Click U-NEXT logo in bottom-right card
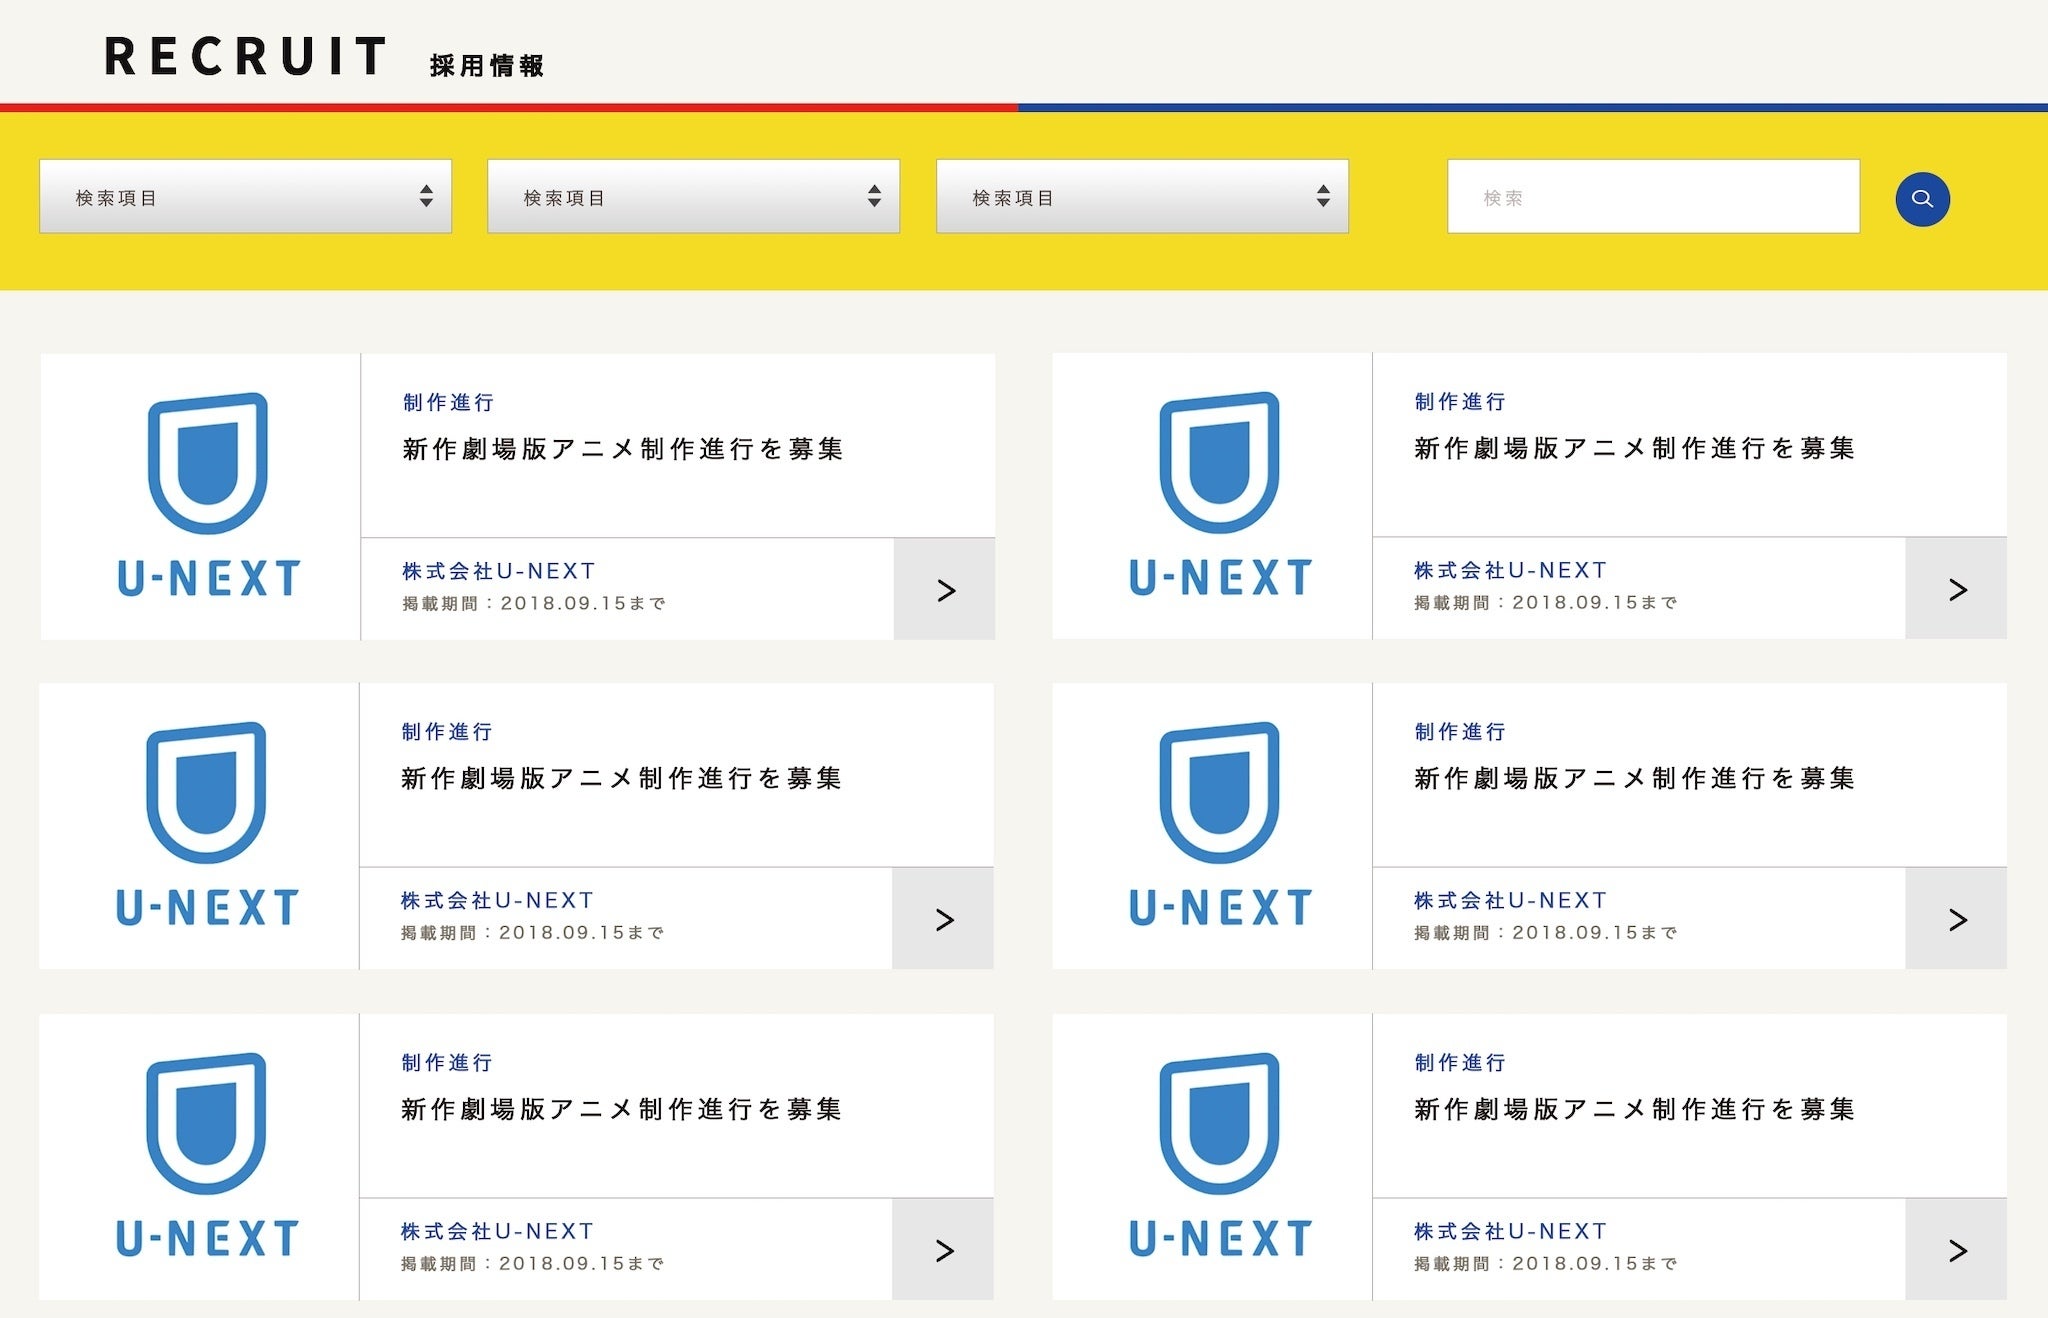The height and width of the screenshot is (1318, 2048). click(1219, 1155)
